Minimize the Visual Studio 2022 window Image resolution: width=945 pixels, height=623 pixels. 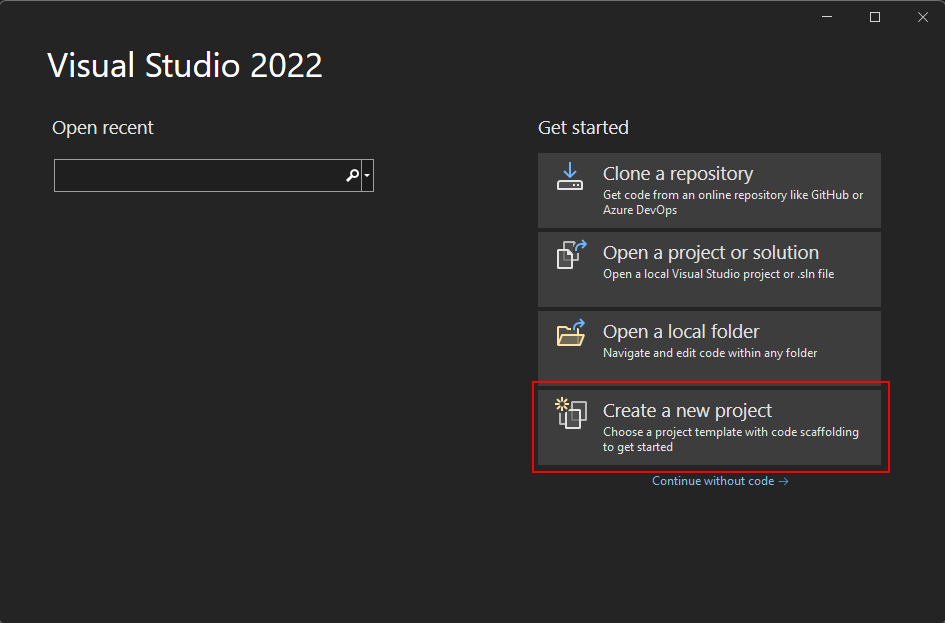(827, 17)
